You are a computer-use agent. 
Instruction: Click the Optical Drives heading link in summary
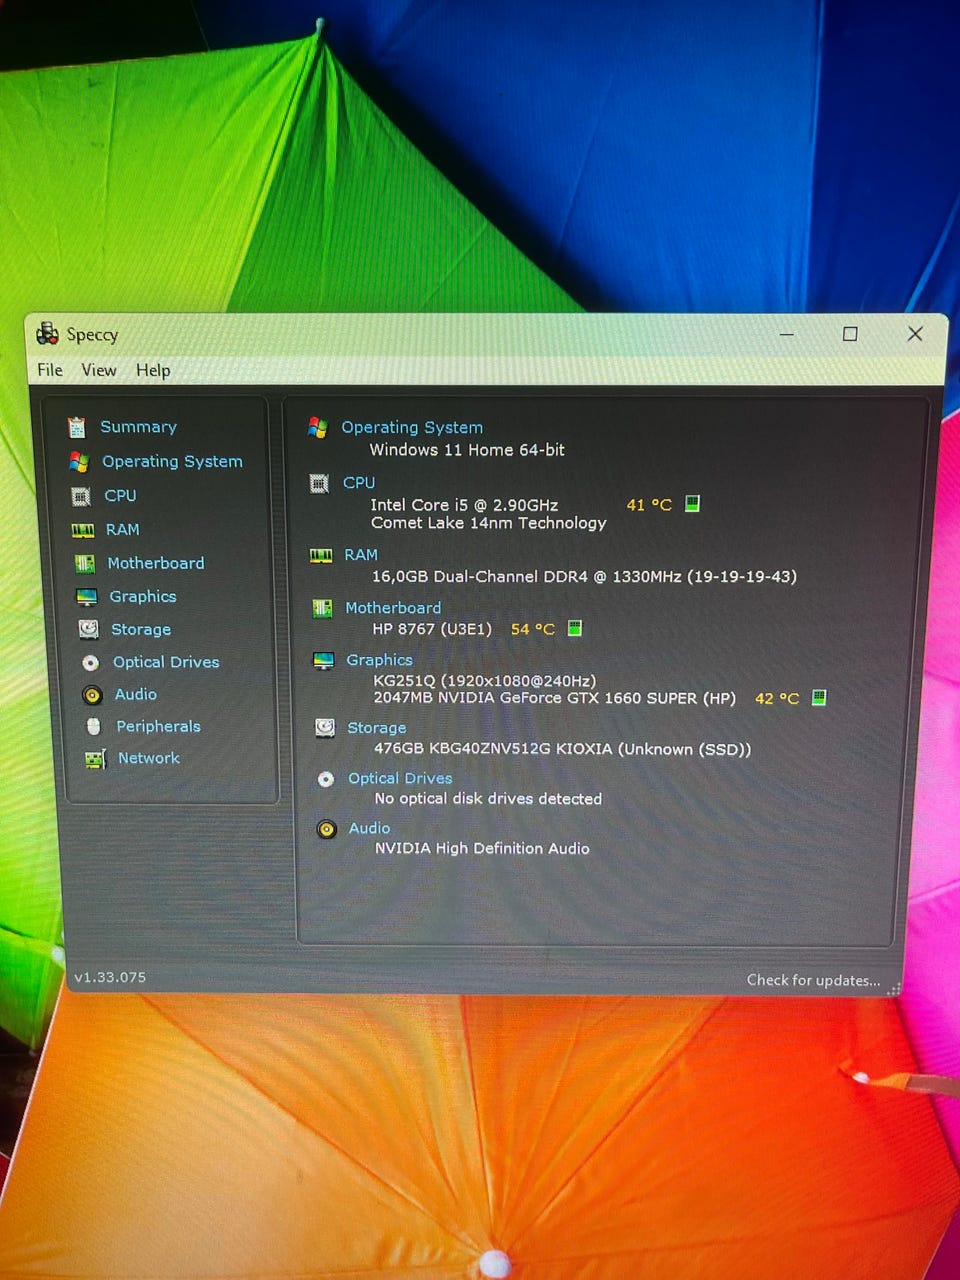(400, 778)
